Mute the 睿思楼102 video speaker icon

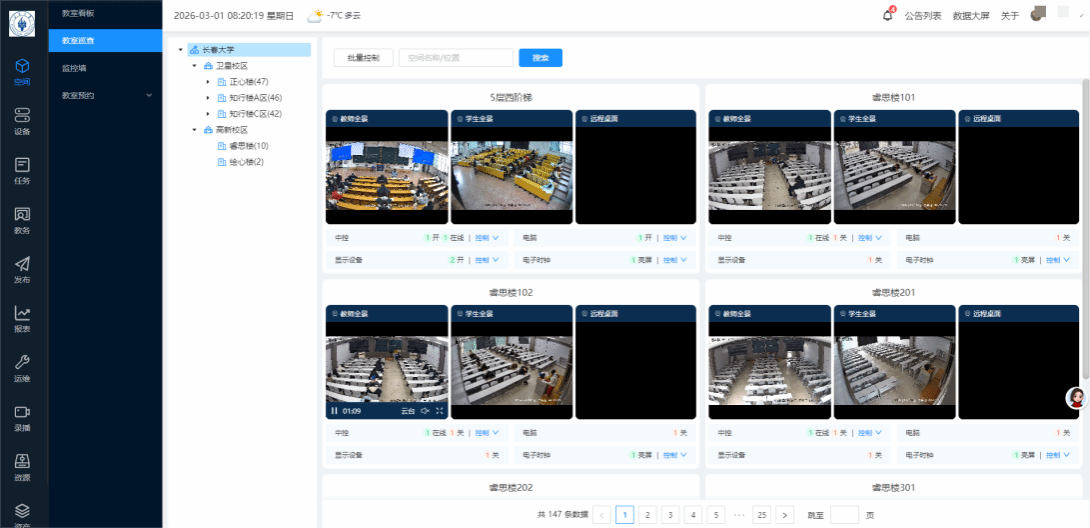tap(425, 411)
